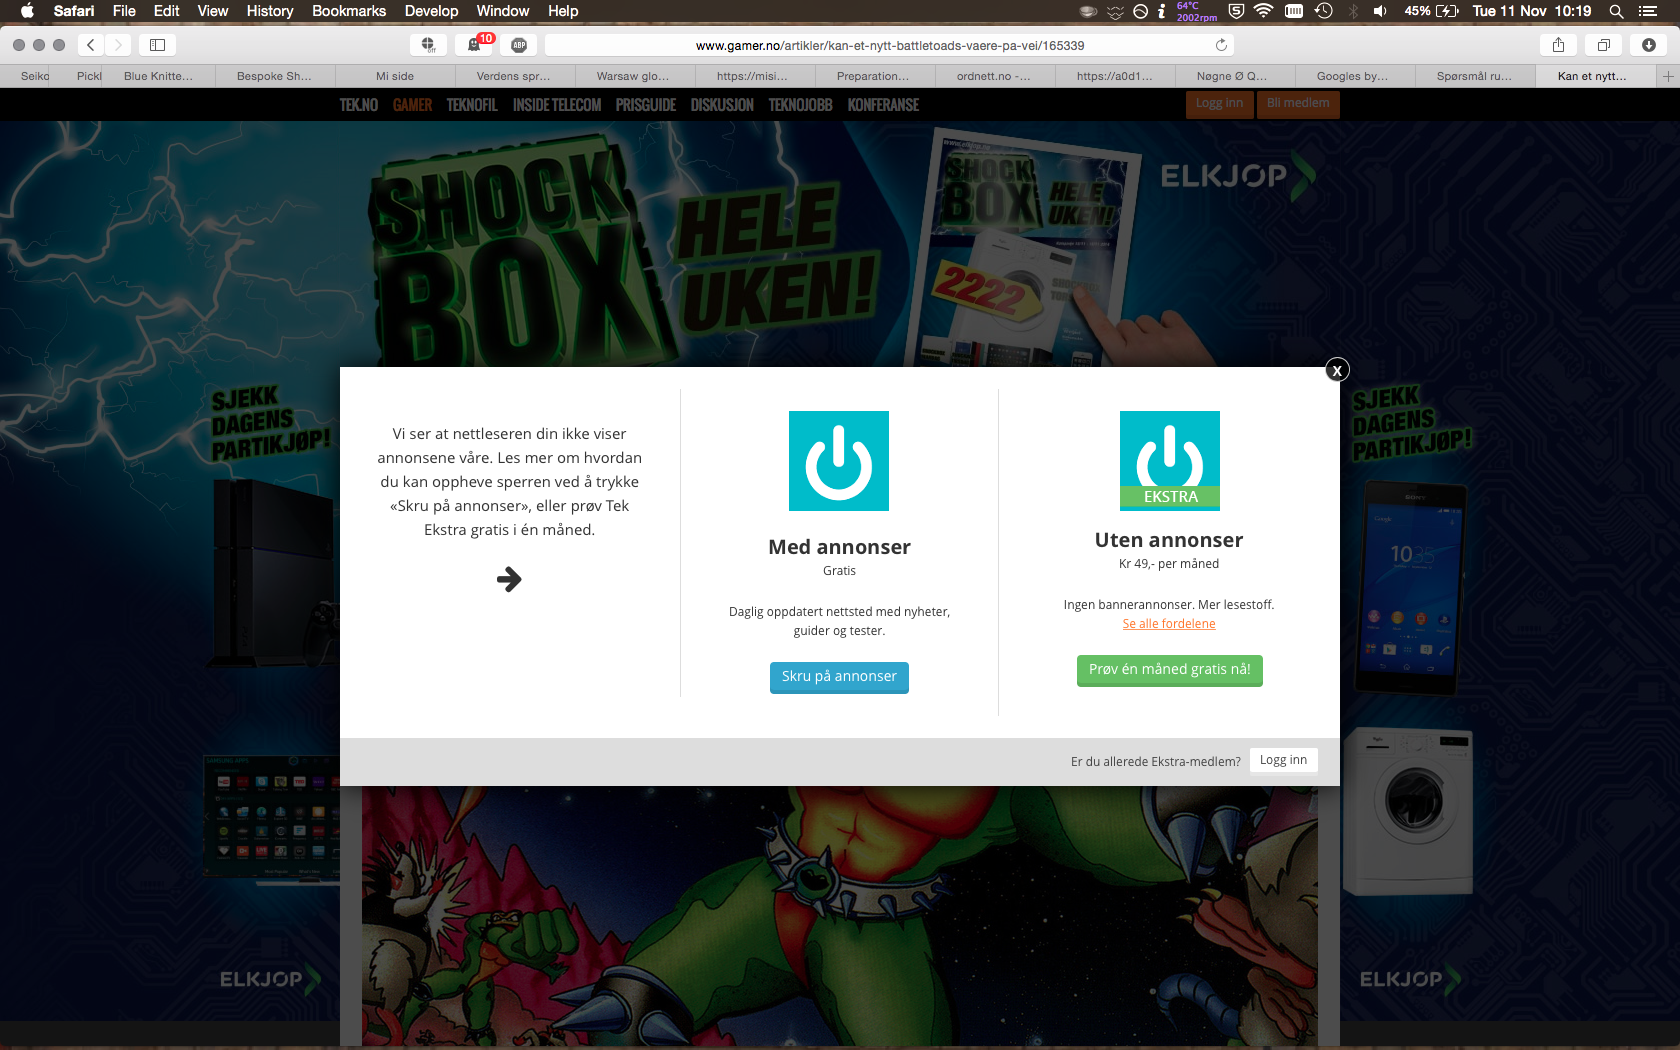Switch to the 'Bespoke Sh...' tab

pos(274,76)
